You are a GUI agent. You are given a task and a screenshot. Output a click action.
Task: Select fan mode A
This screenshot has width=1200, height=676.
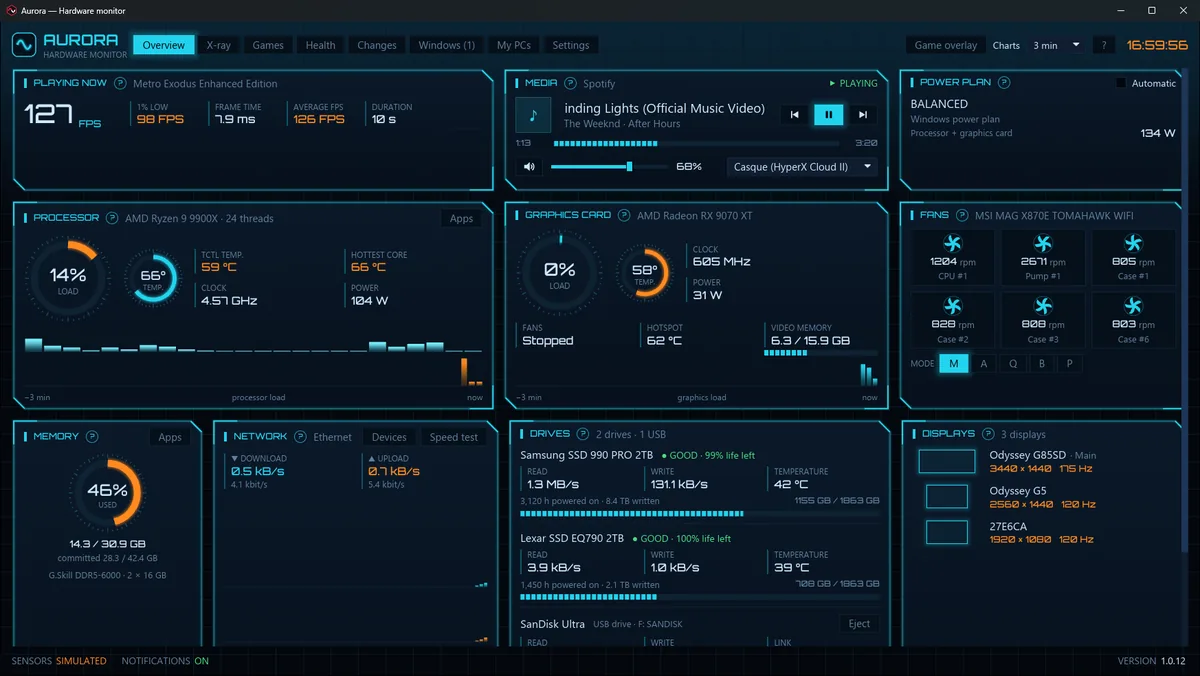[984, 364]
